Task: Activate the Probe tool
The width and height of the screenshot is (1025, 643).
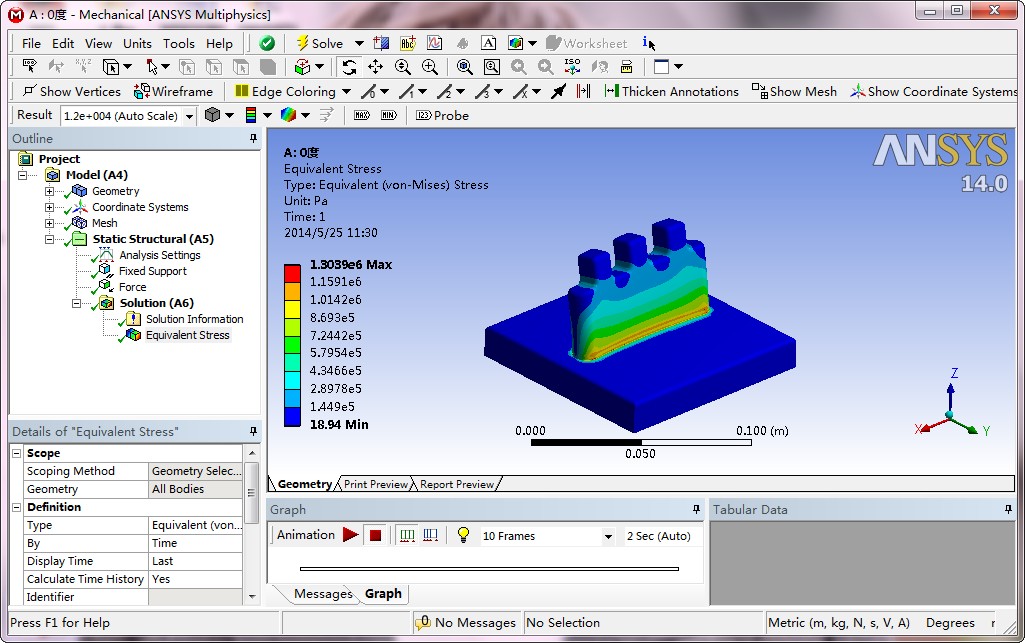Action: tap(443, 116)
